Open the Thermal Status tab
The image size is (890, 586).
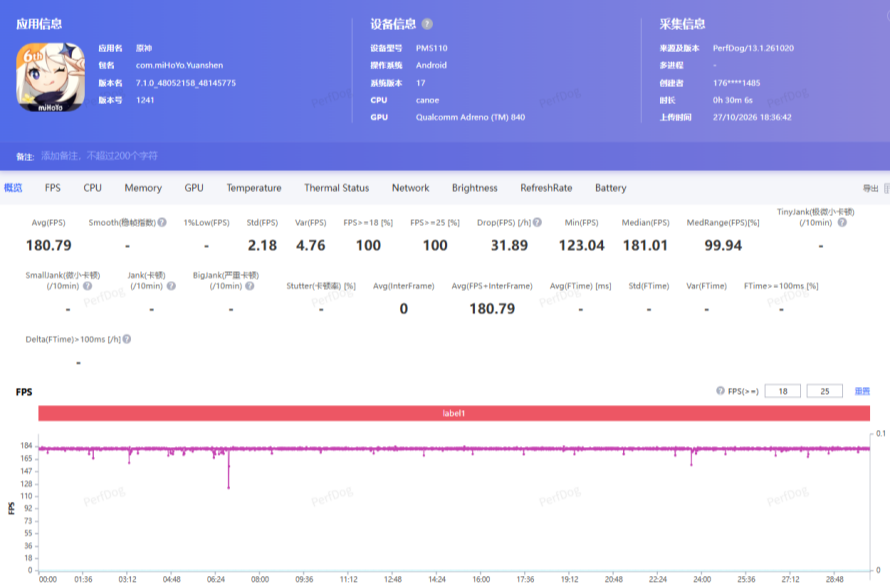(x=337, y=188)
